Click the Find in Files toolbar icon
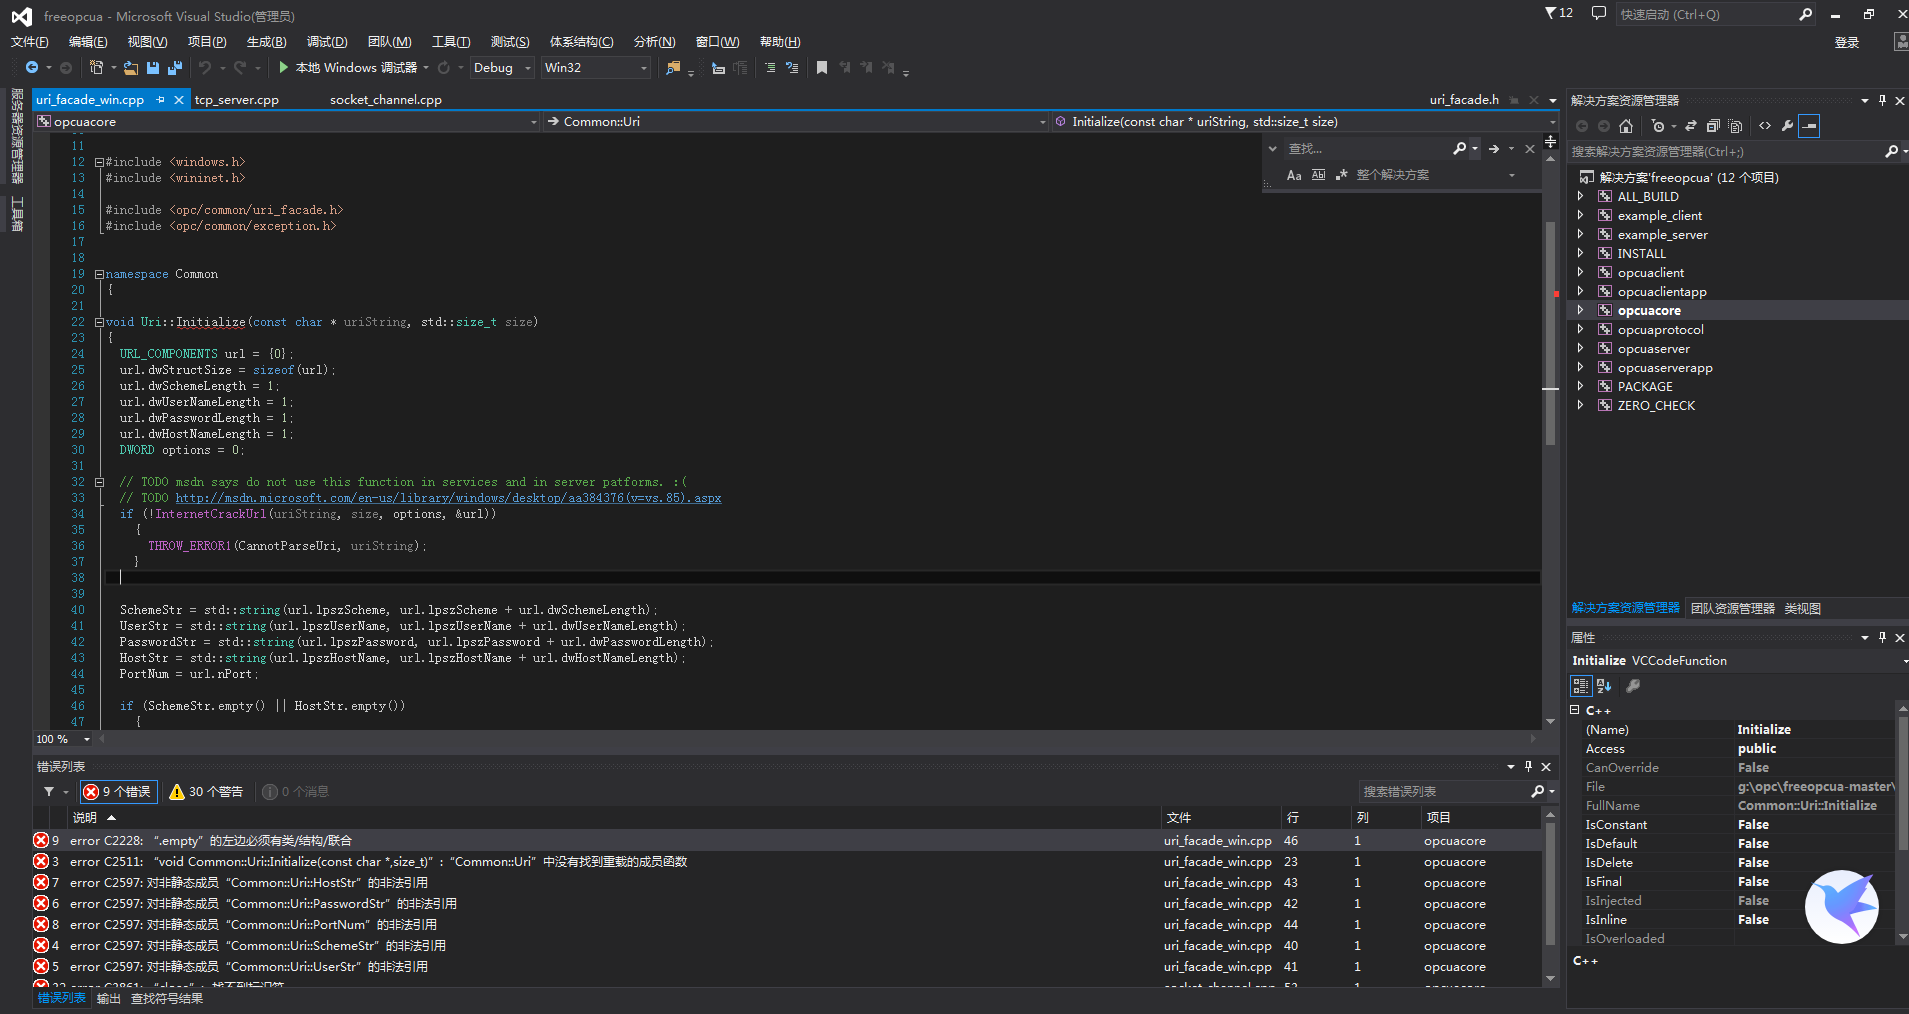Image resolution: width=1909 pixels, height=1014 pixels. pyautogui.click(x=673, y=68)
